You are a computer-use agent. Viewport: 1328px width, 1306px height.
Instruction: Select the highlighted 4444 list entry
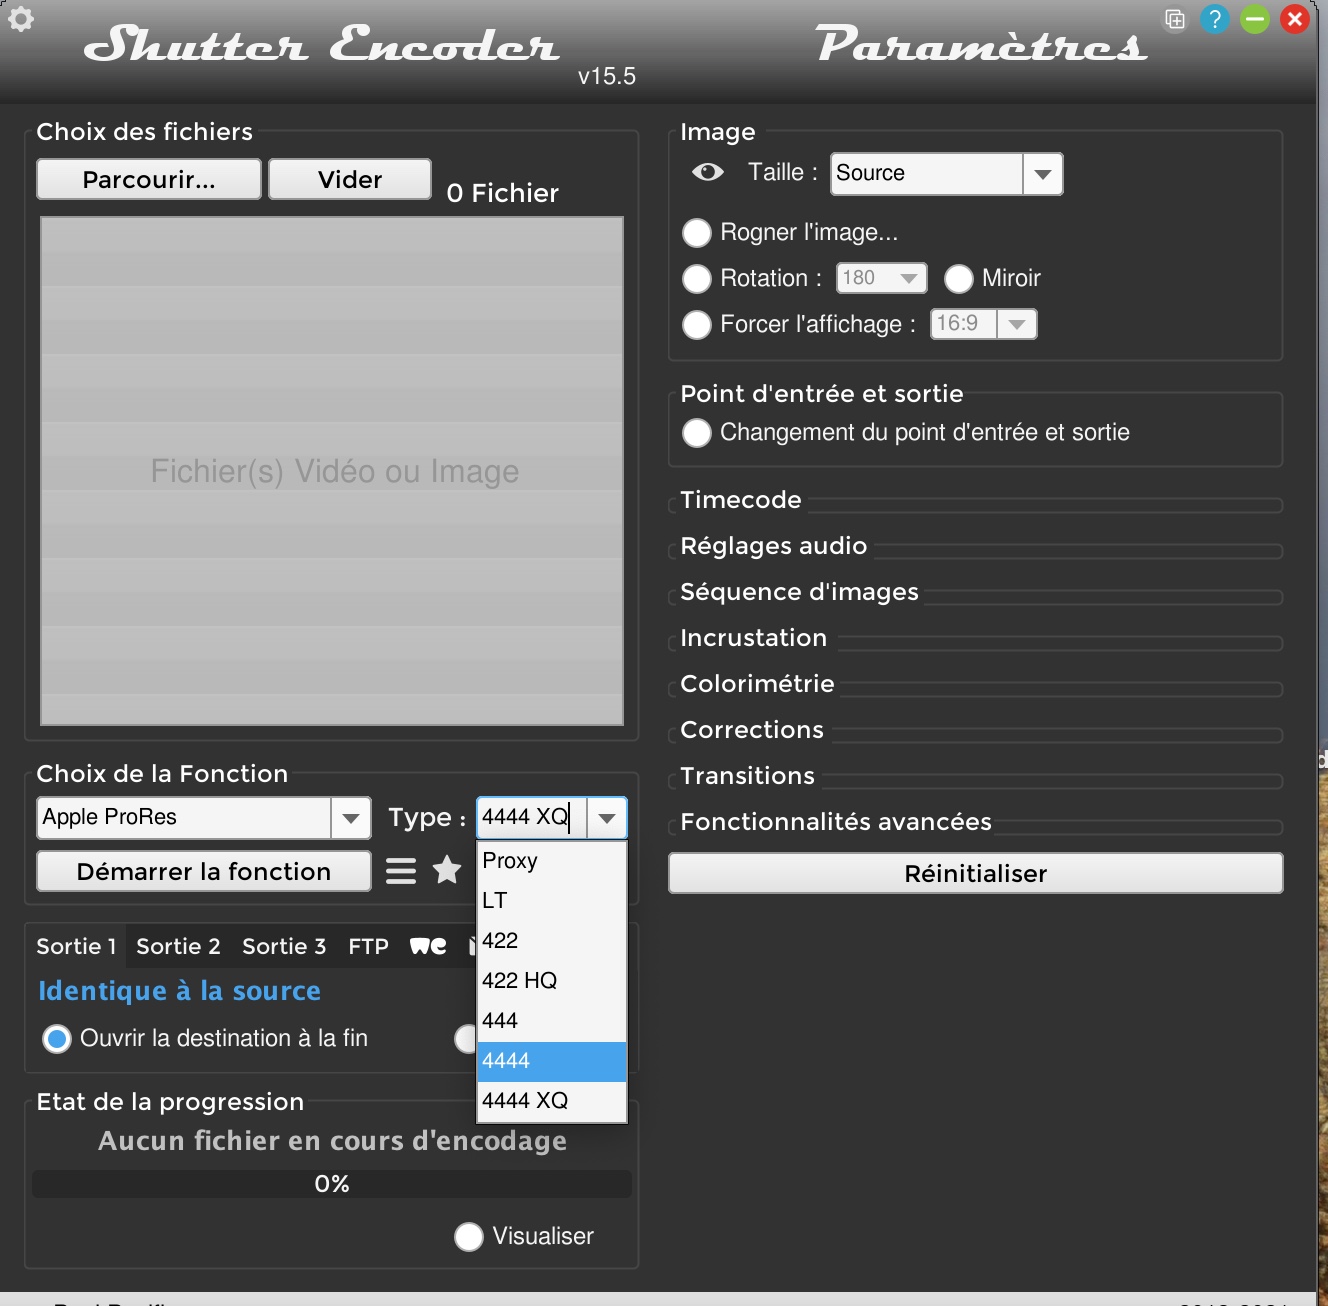552,1061
